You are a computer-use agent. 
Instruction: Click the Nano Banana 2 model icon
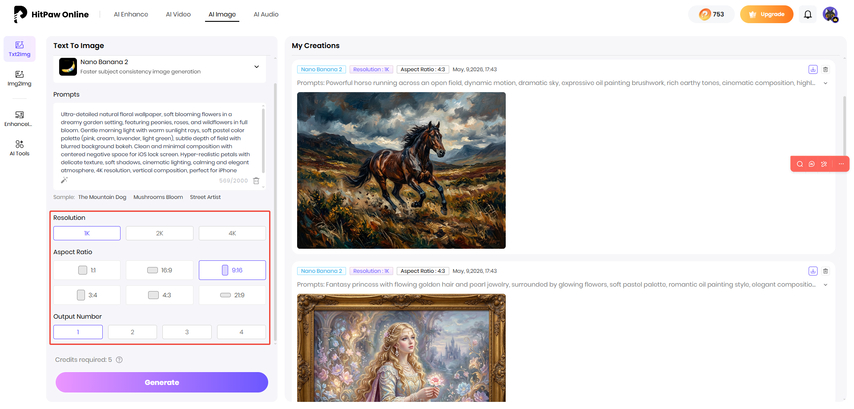[x=68, y=66]
